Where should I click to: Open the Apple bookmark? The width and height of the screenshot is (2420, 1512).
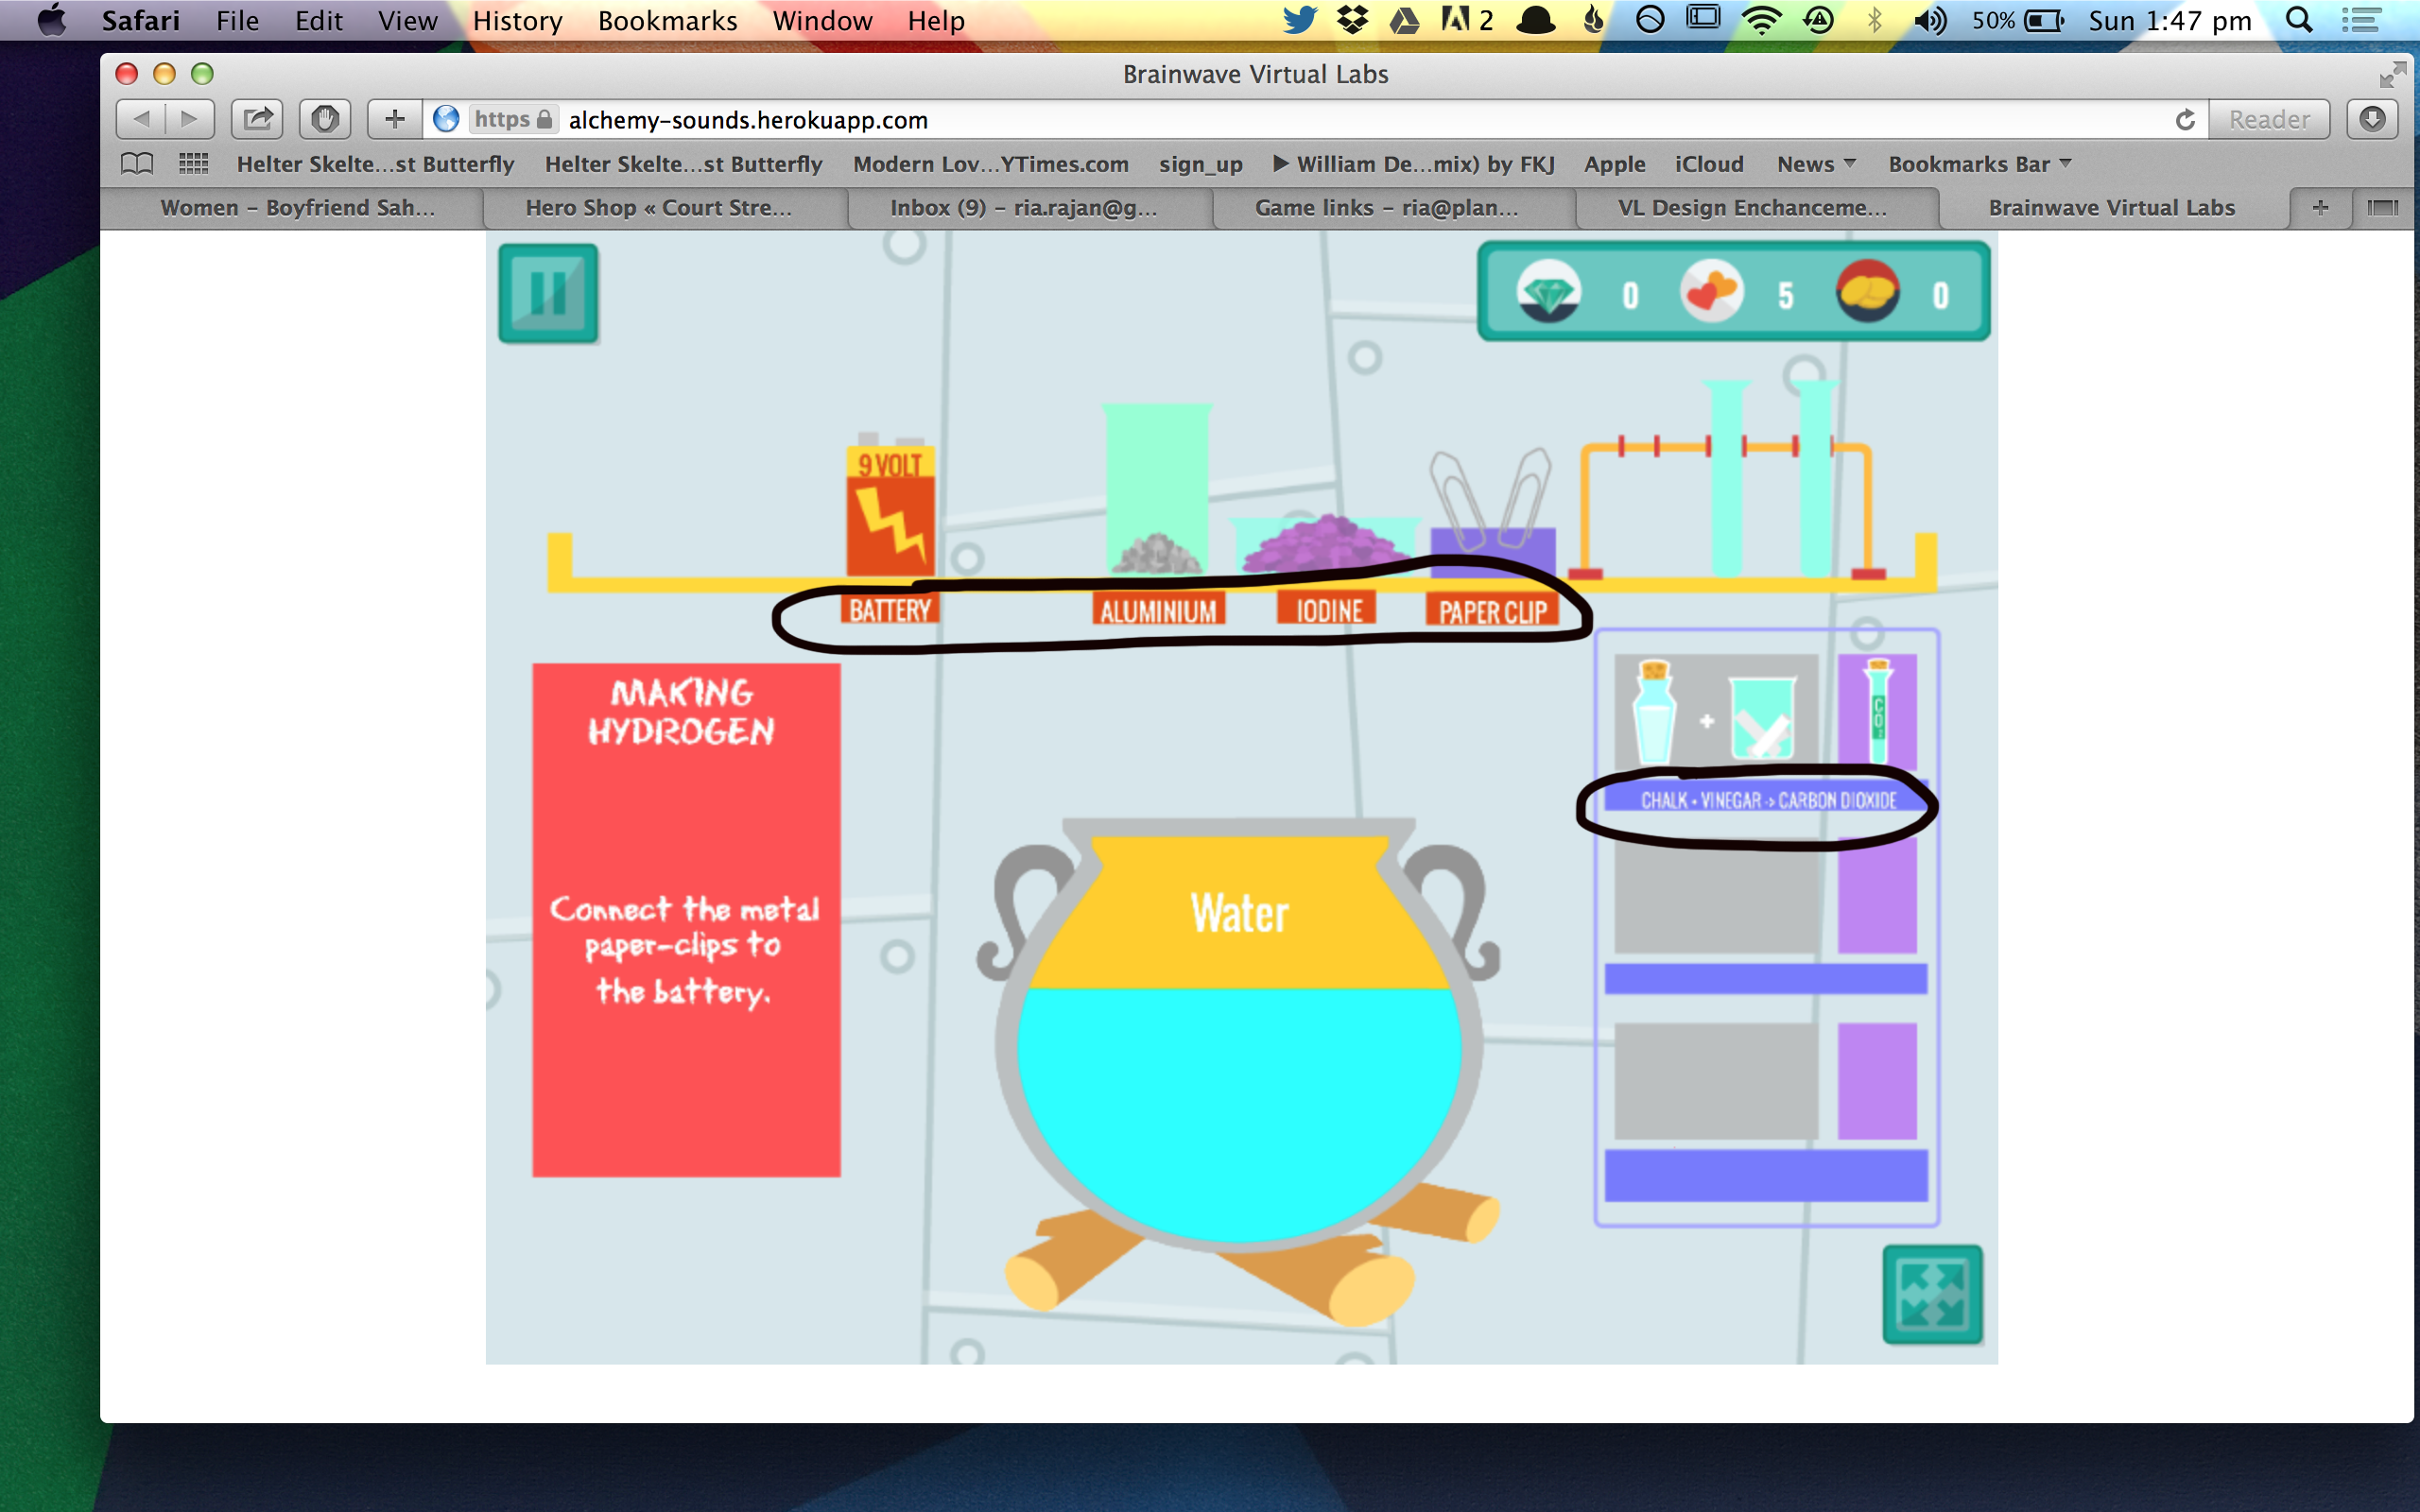click(1614, 164)
